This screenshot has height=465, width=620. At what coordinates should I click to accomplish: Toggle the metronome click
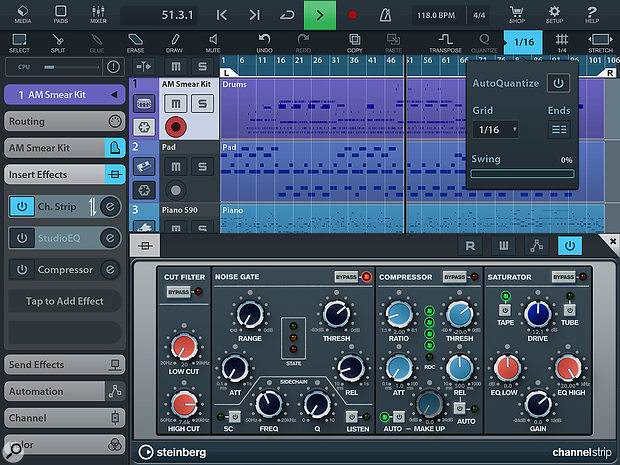385,15
